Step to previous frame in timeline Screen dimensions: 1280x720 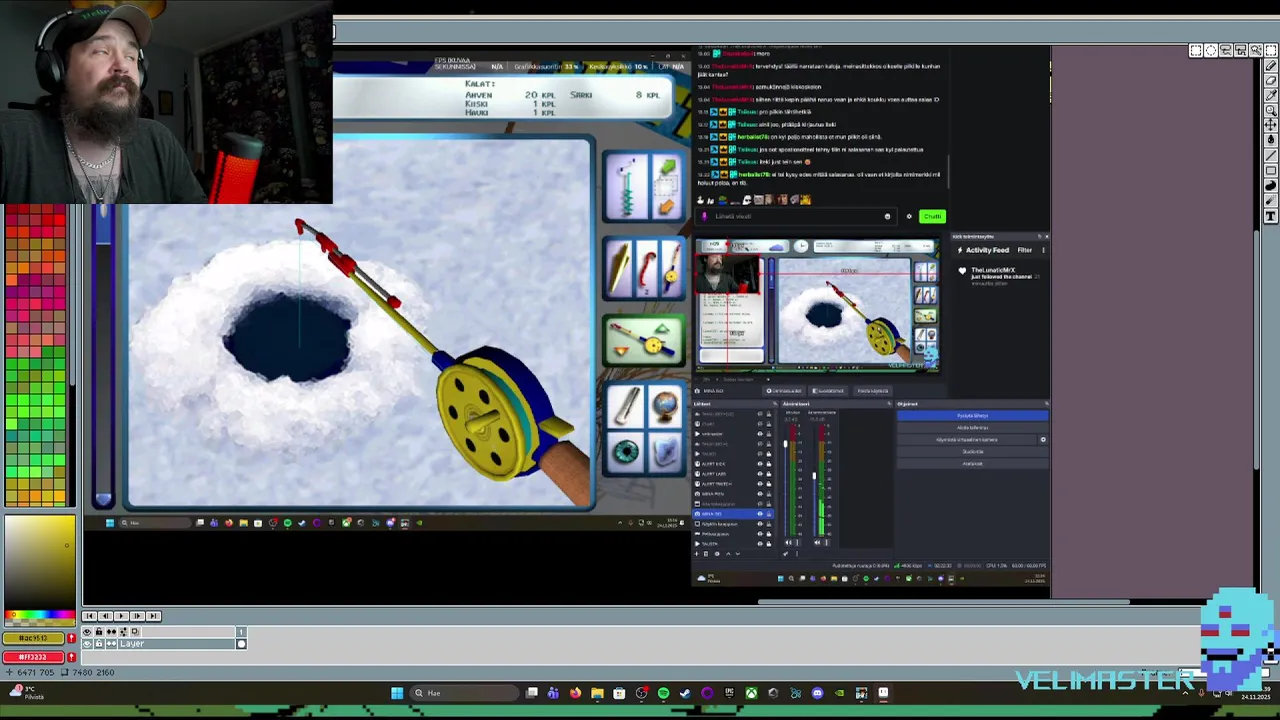pyautogui.click(x=105, y=616)
